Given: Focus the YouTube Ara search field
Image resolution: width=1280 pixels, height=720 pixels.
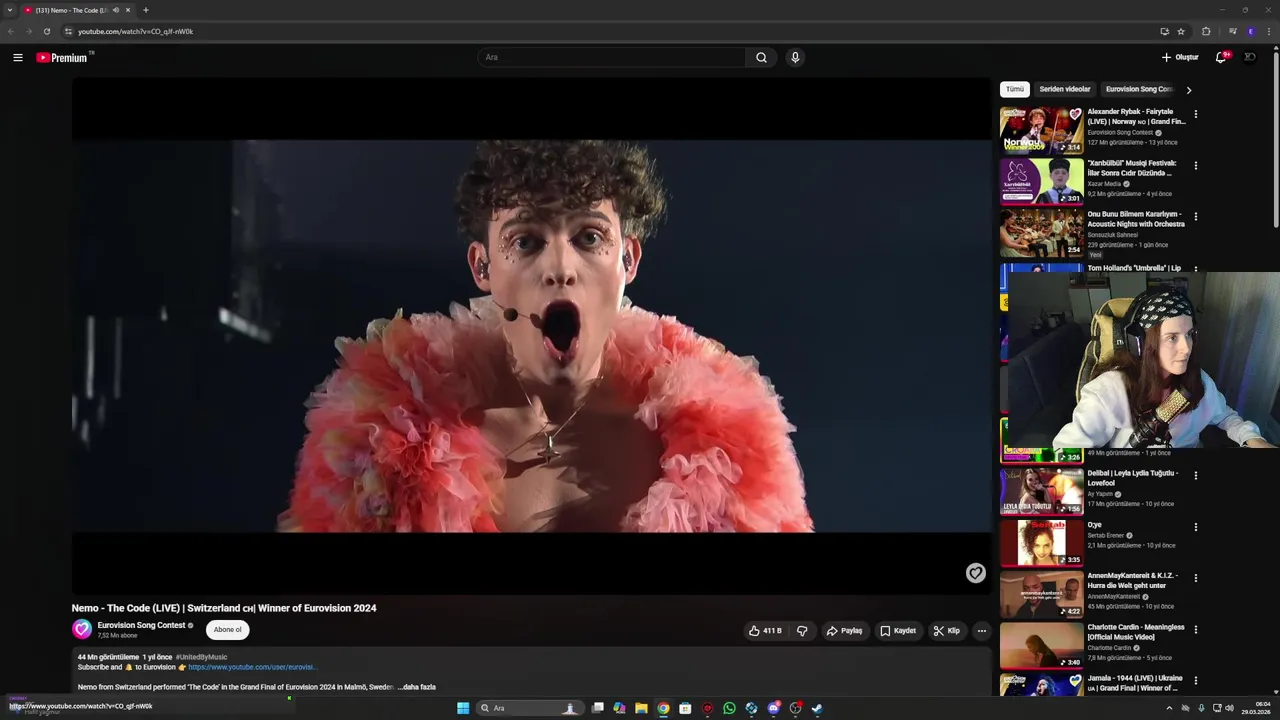Looking at the screenshot, I should (x=612, y=57).
